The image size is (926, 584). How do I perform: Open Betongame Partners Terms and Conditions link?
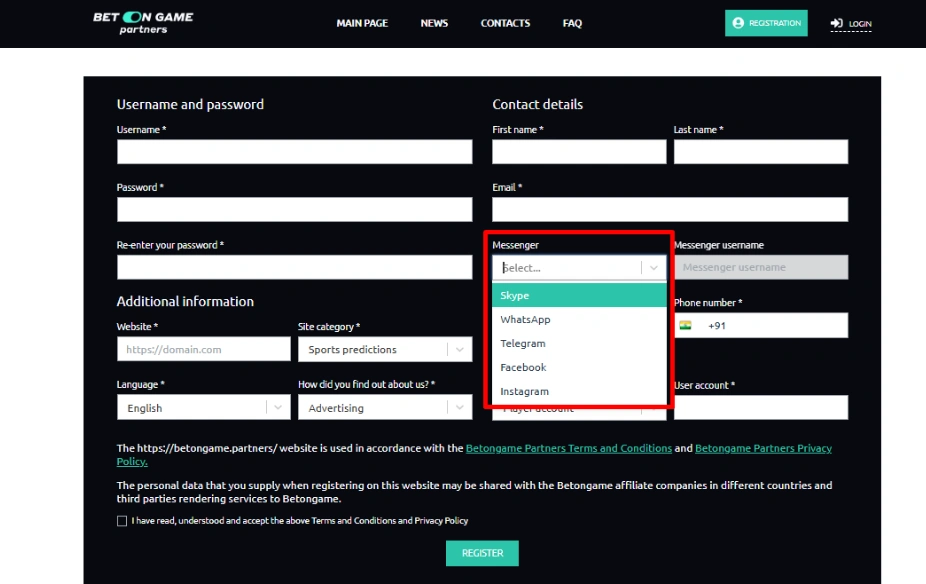click(568, 449)
